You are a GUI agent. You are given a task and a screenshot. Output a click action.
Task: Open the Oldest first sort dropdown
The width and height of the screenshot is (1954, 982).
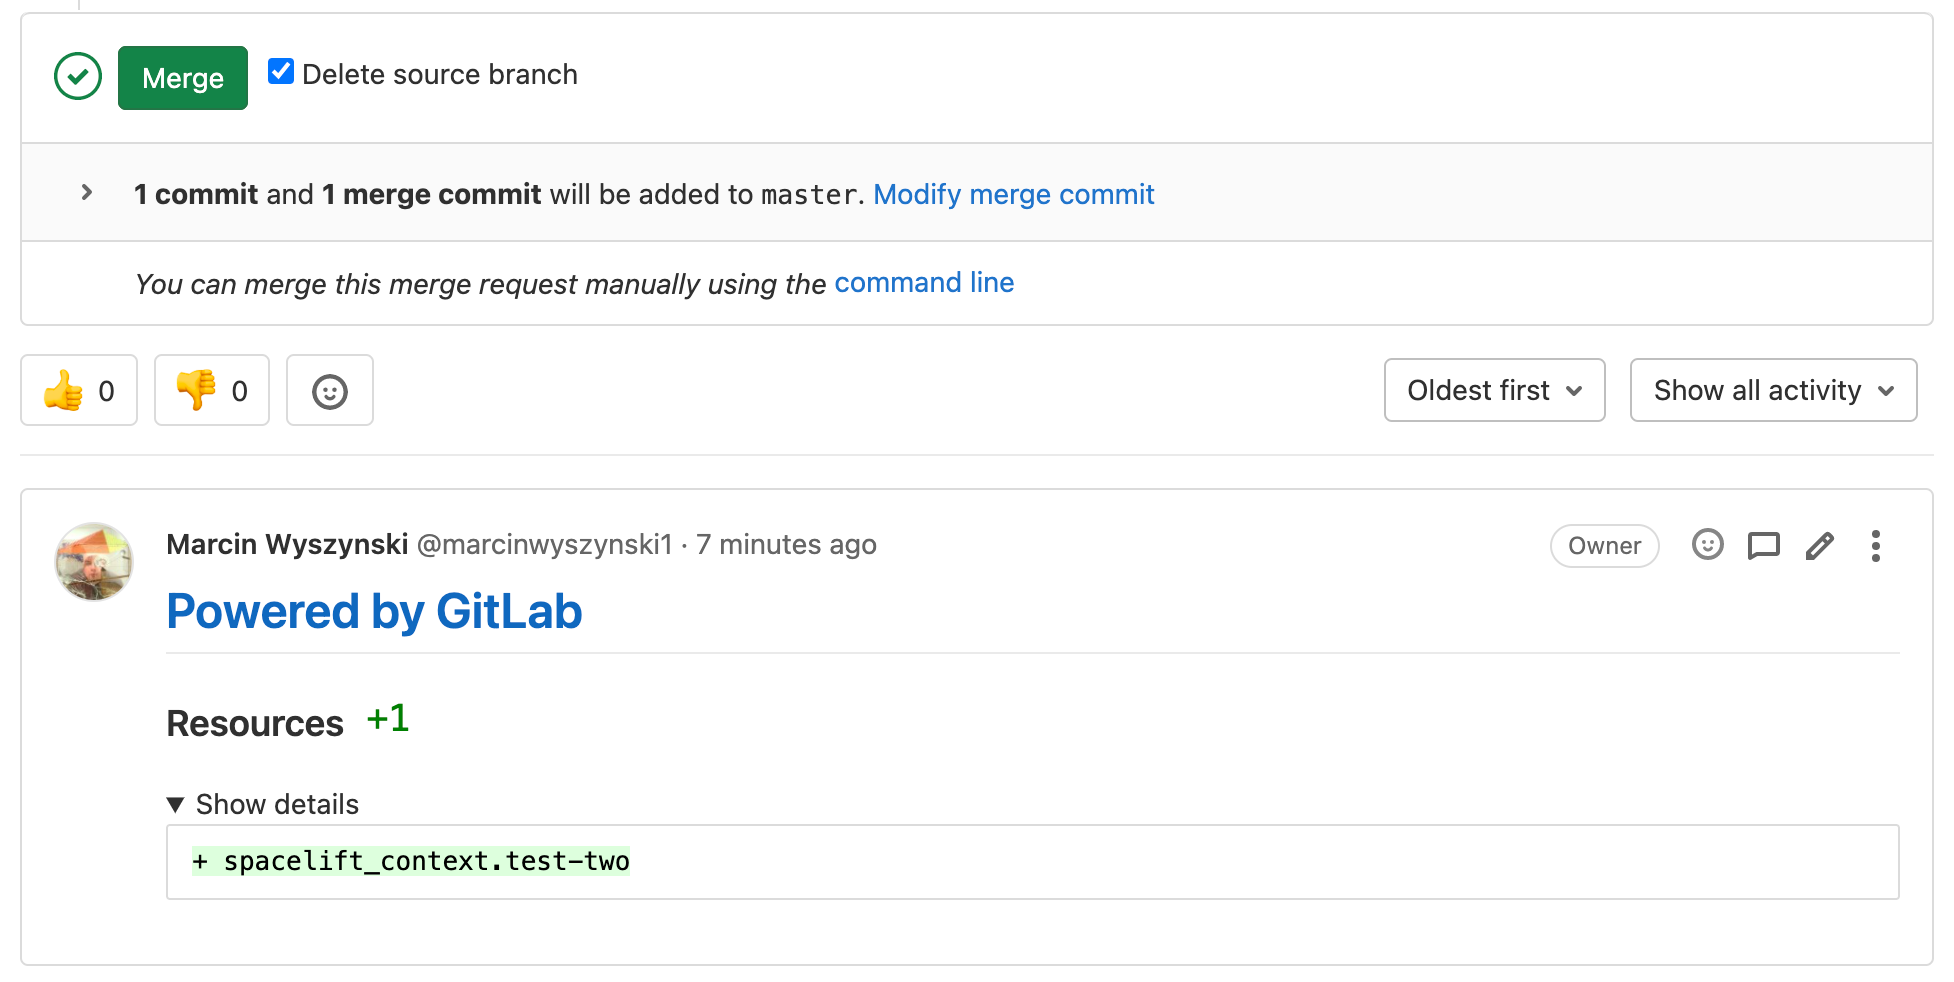pos(1494,390)
